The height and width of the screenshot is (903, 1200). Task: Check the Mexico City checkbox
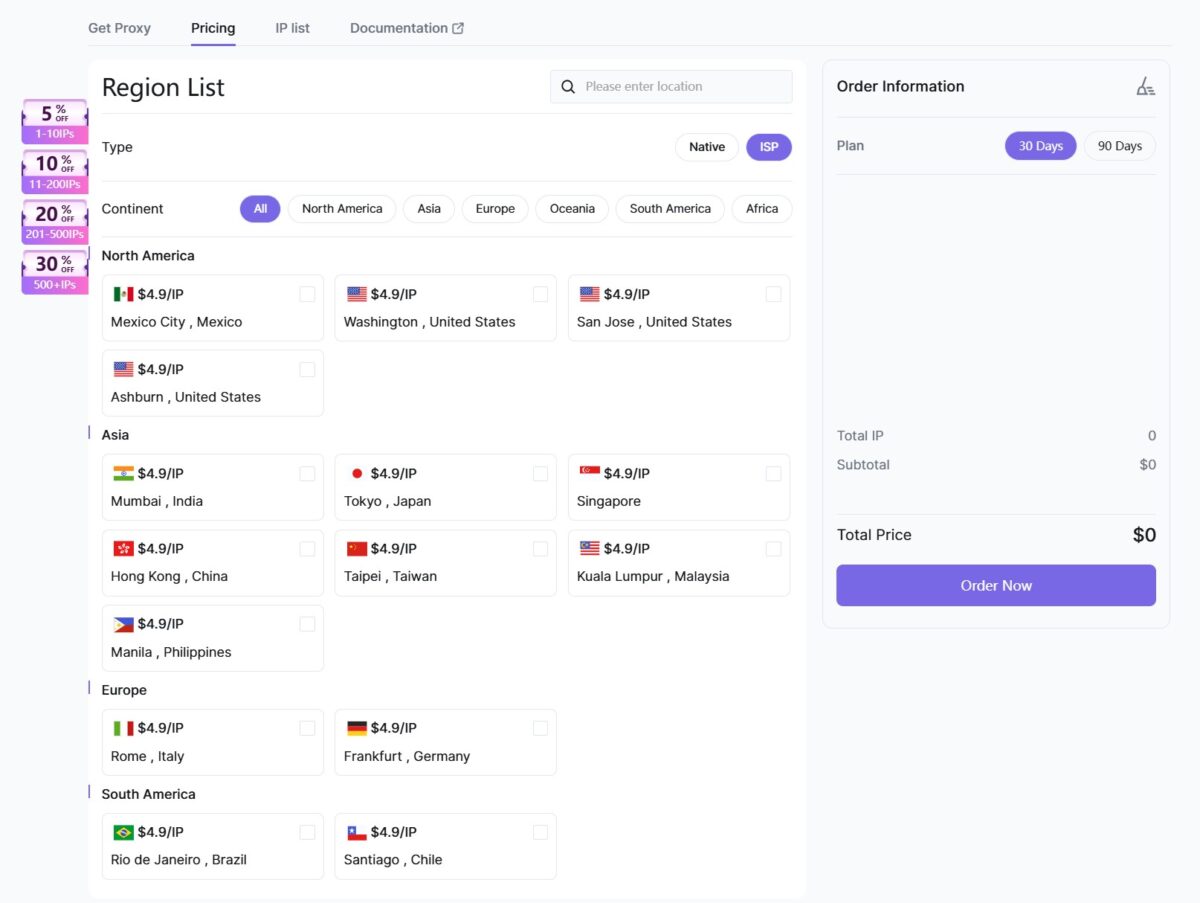(307, 294)
